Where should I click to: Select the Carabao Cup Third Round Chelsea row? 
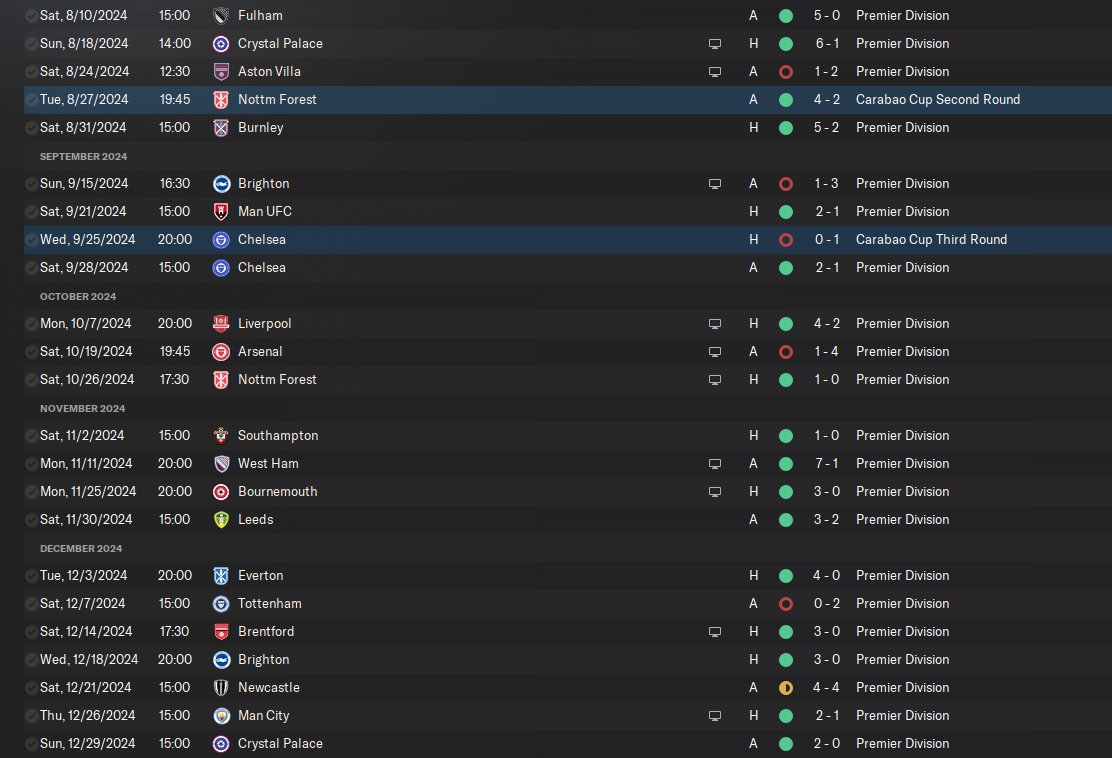point(567,240)
